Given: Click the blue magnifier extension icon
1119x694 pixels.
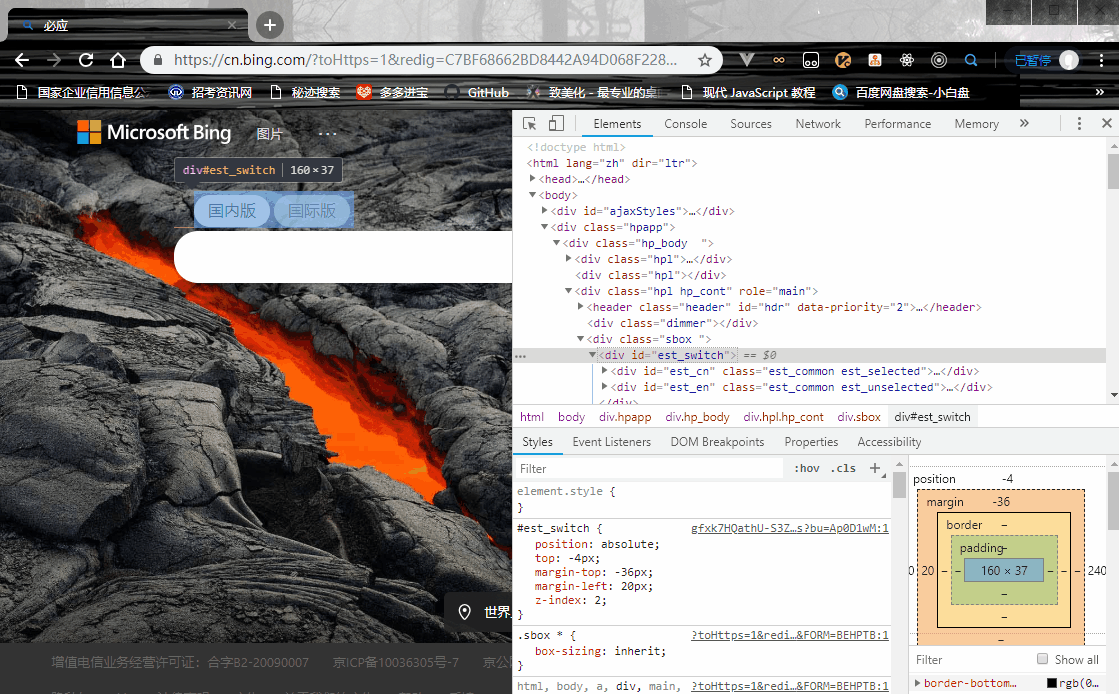Looking at the screenshot, I should coord(971,60).
